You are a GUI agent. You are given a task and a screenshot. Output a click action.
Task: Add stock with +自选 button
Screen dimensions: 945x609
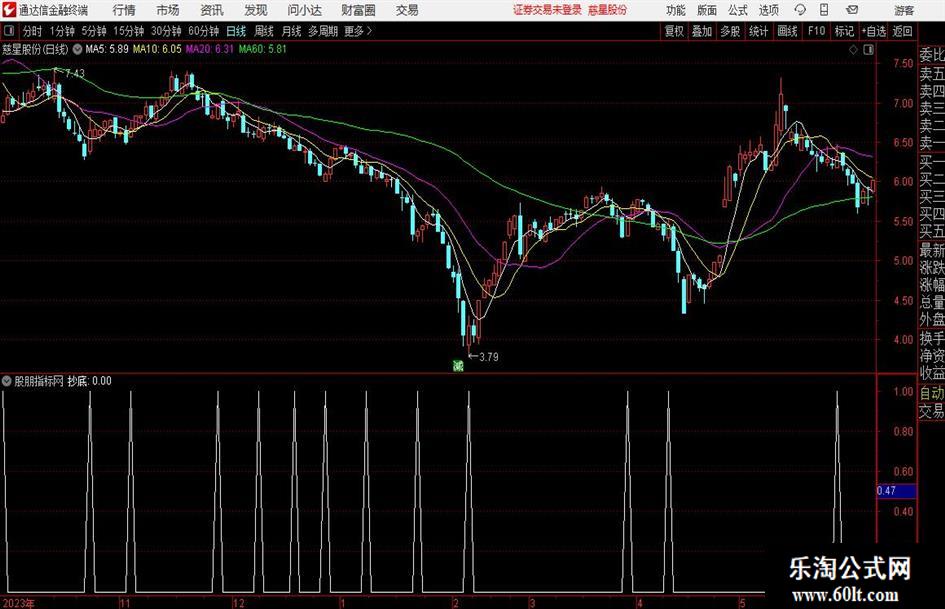873,31
